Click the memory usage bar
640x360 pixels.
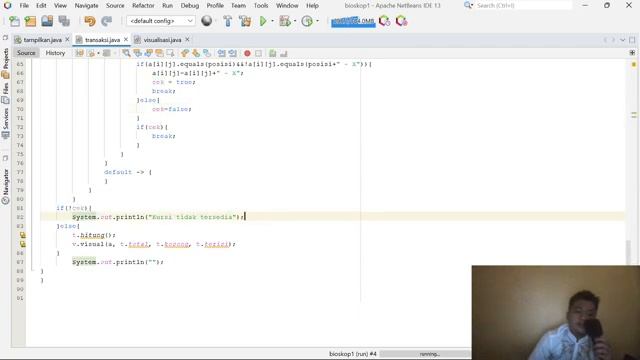click(353, 21)
